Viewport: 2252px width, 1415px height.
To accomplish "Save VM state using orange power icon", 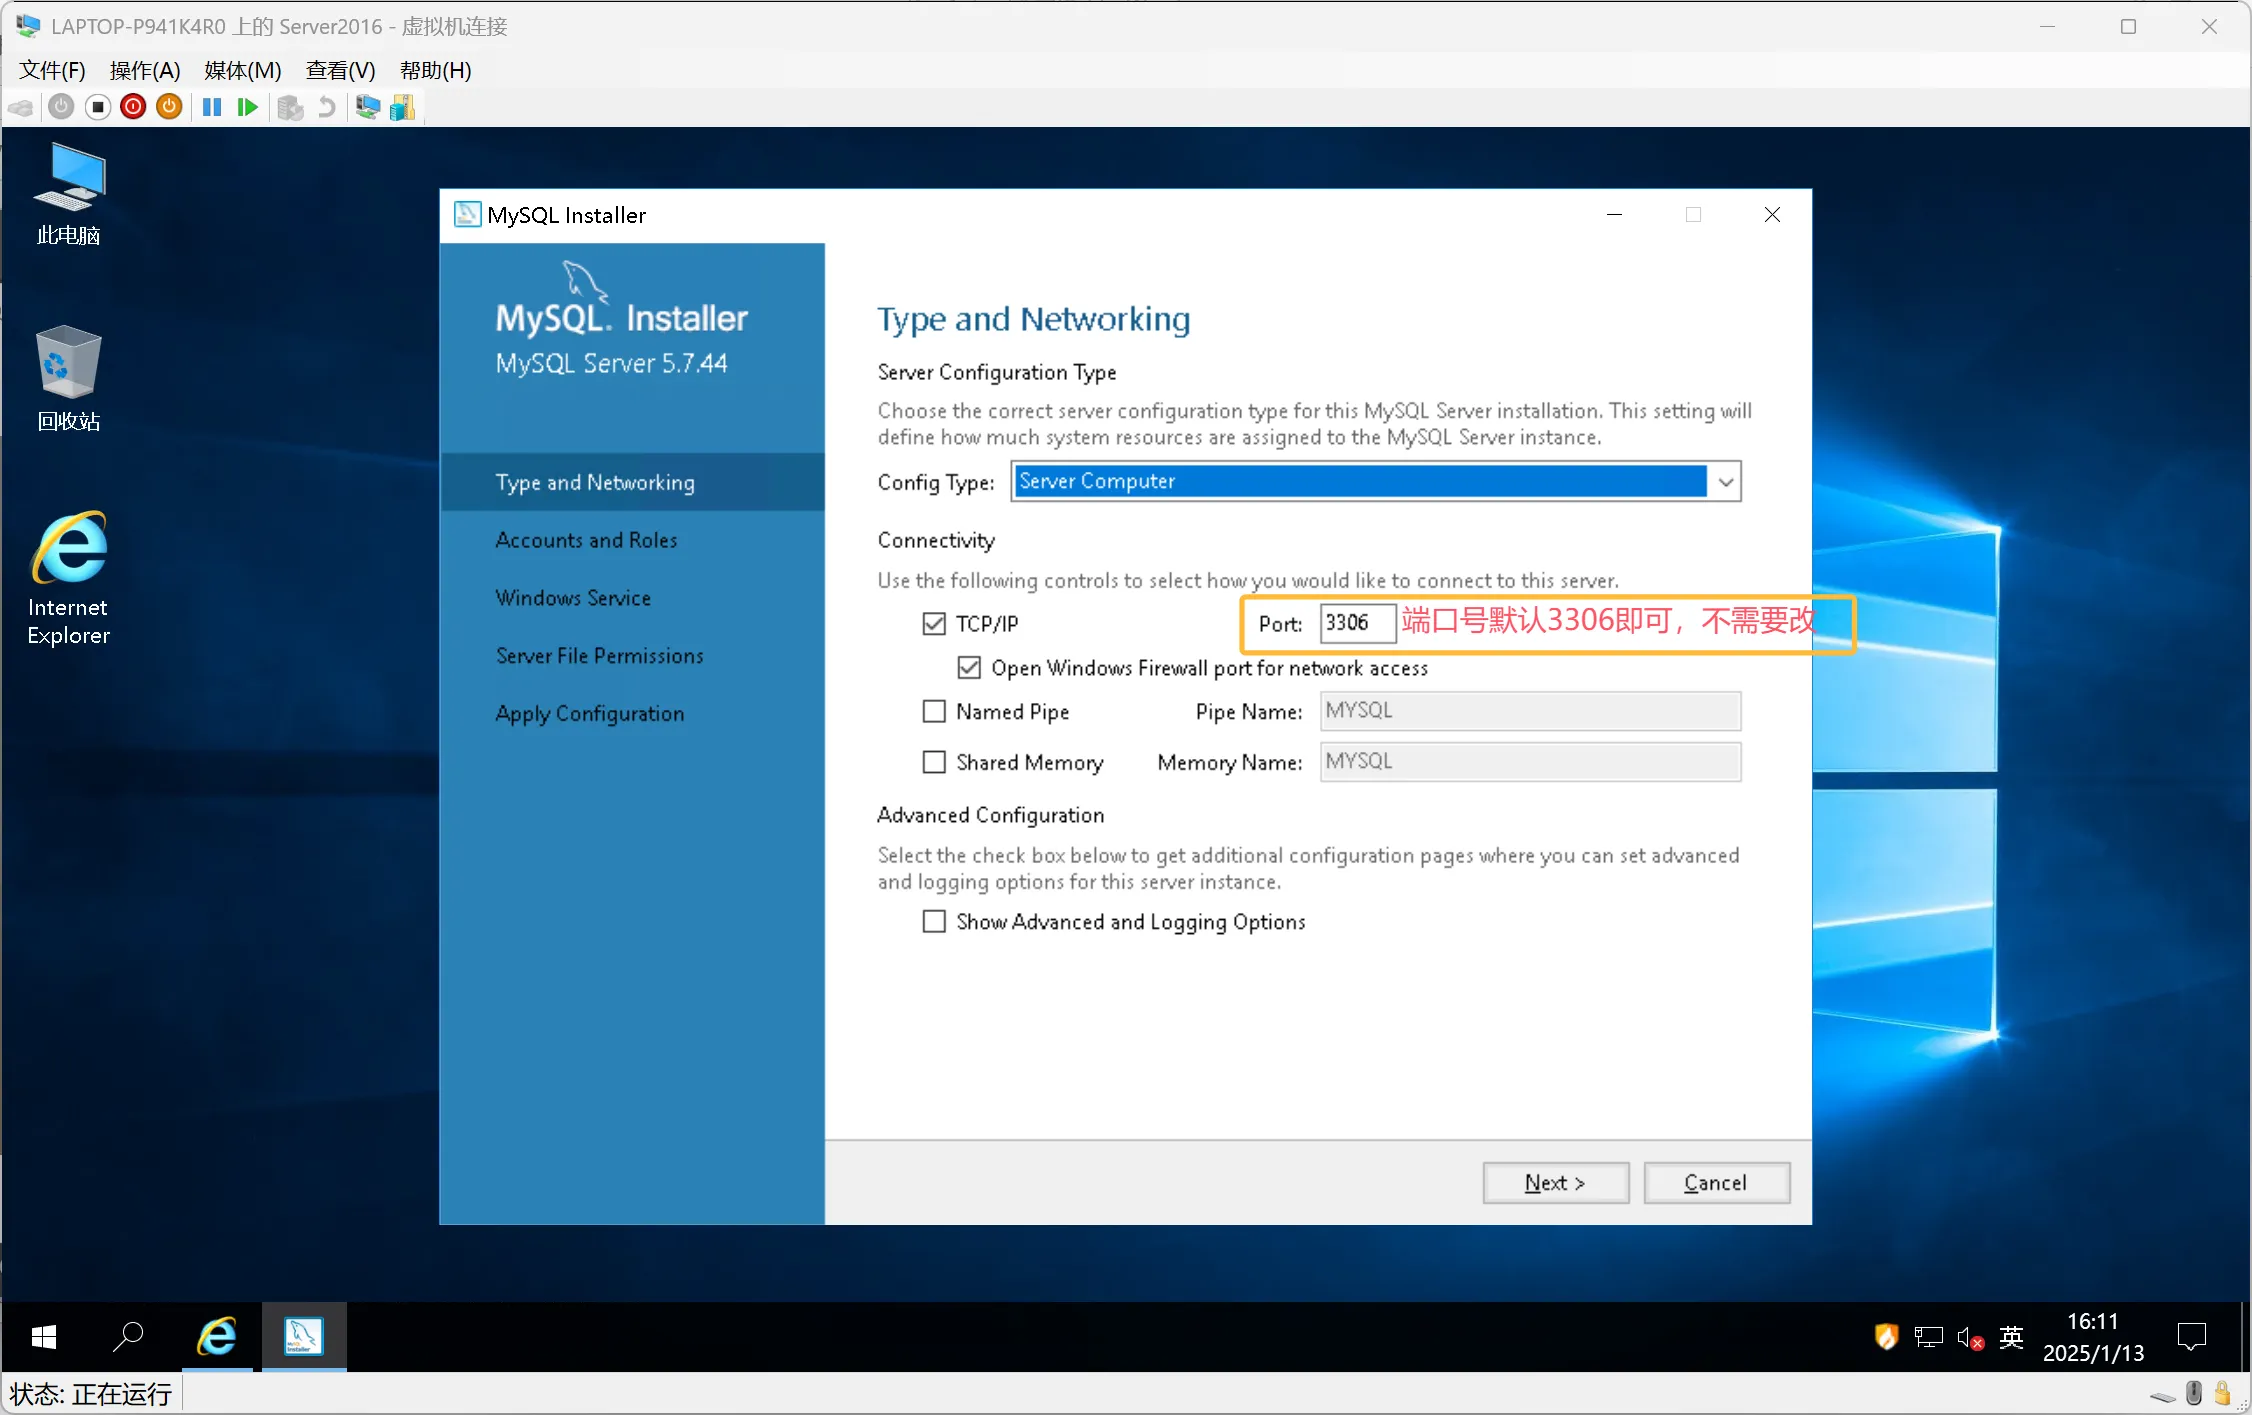I will (169, 107).
